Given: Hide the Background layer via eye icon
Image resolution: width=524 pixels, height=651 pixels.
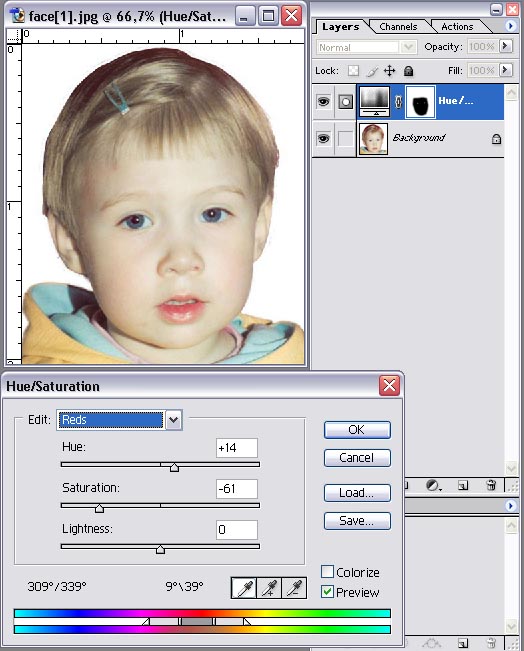Looking at the screenshot, I should tap(323, 138).
